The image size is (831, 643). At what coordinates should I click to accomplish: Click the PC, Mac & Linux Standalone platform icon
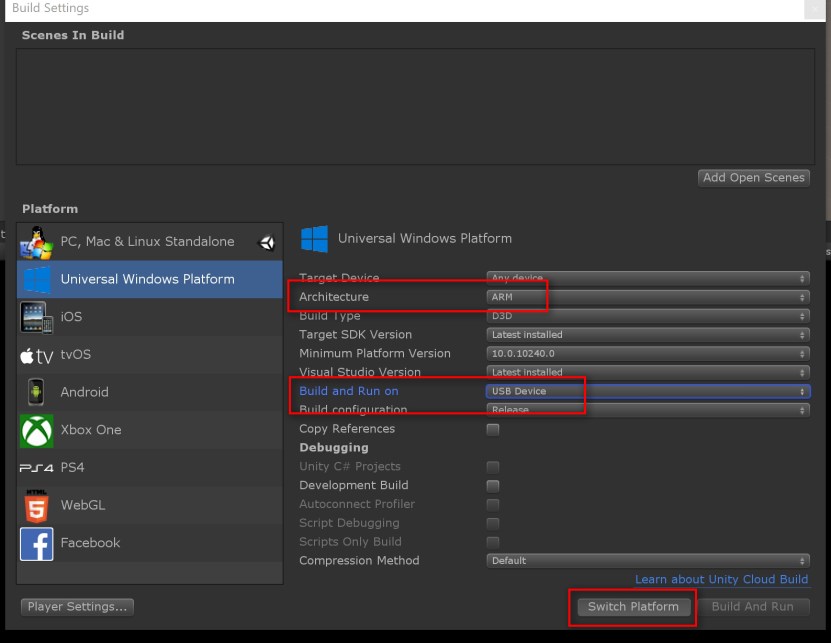click(37, 242)
